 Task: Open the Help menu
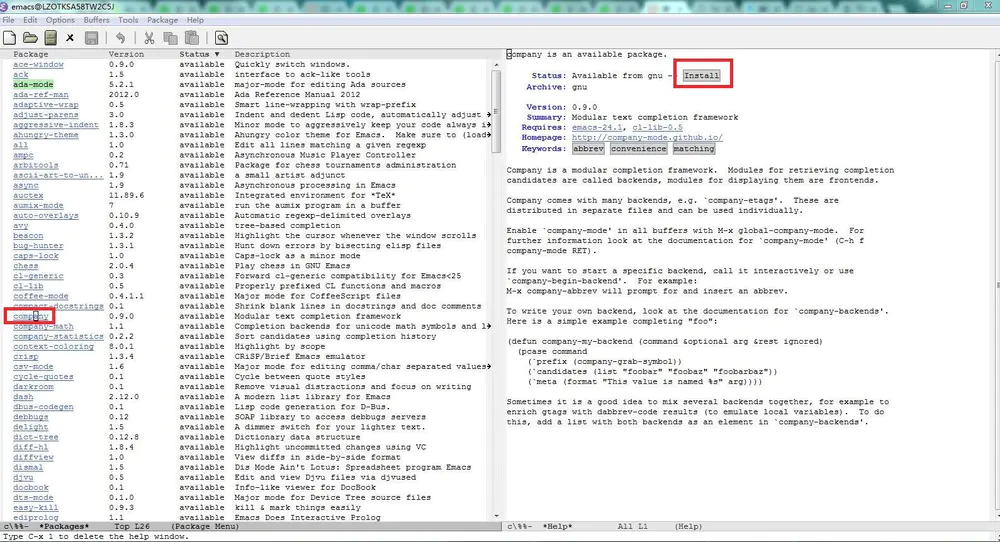click(195, 20)
